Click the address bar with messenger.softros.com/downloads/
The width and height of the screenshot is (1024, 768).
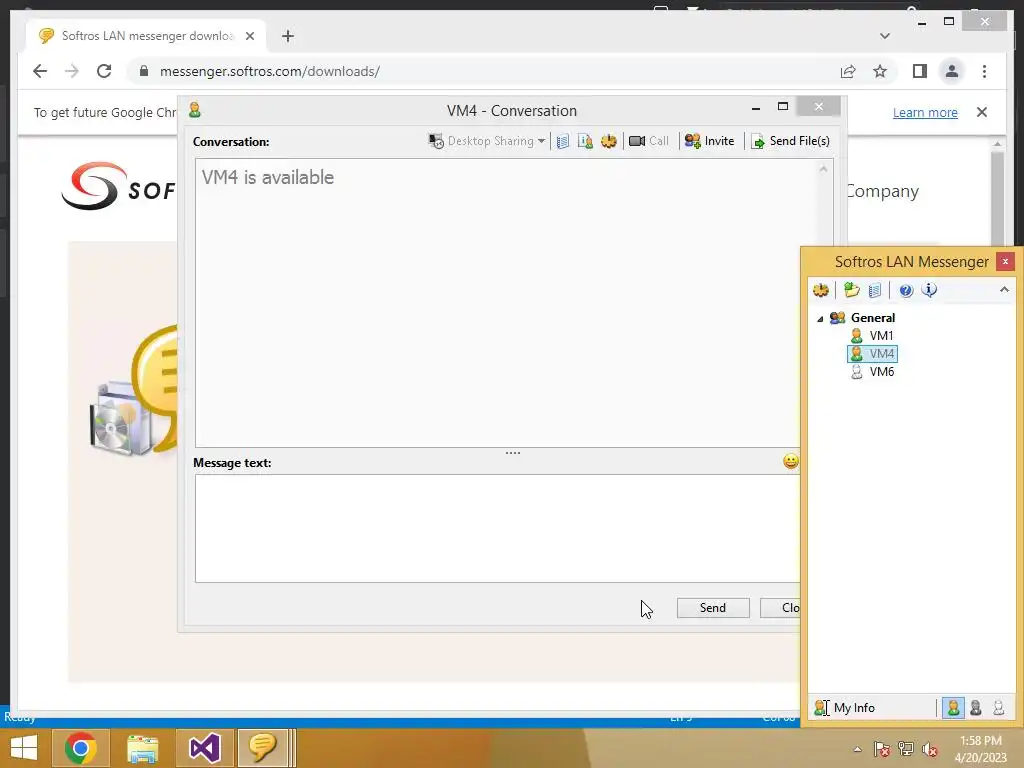coord(269,71)
